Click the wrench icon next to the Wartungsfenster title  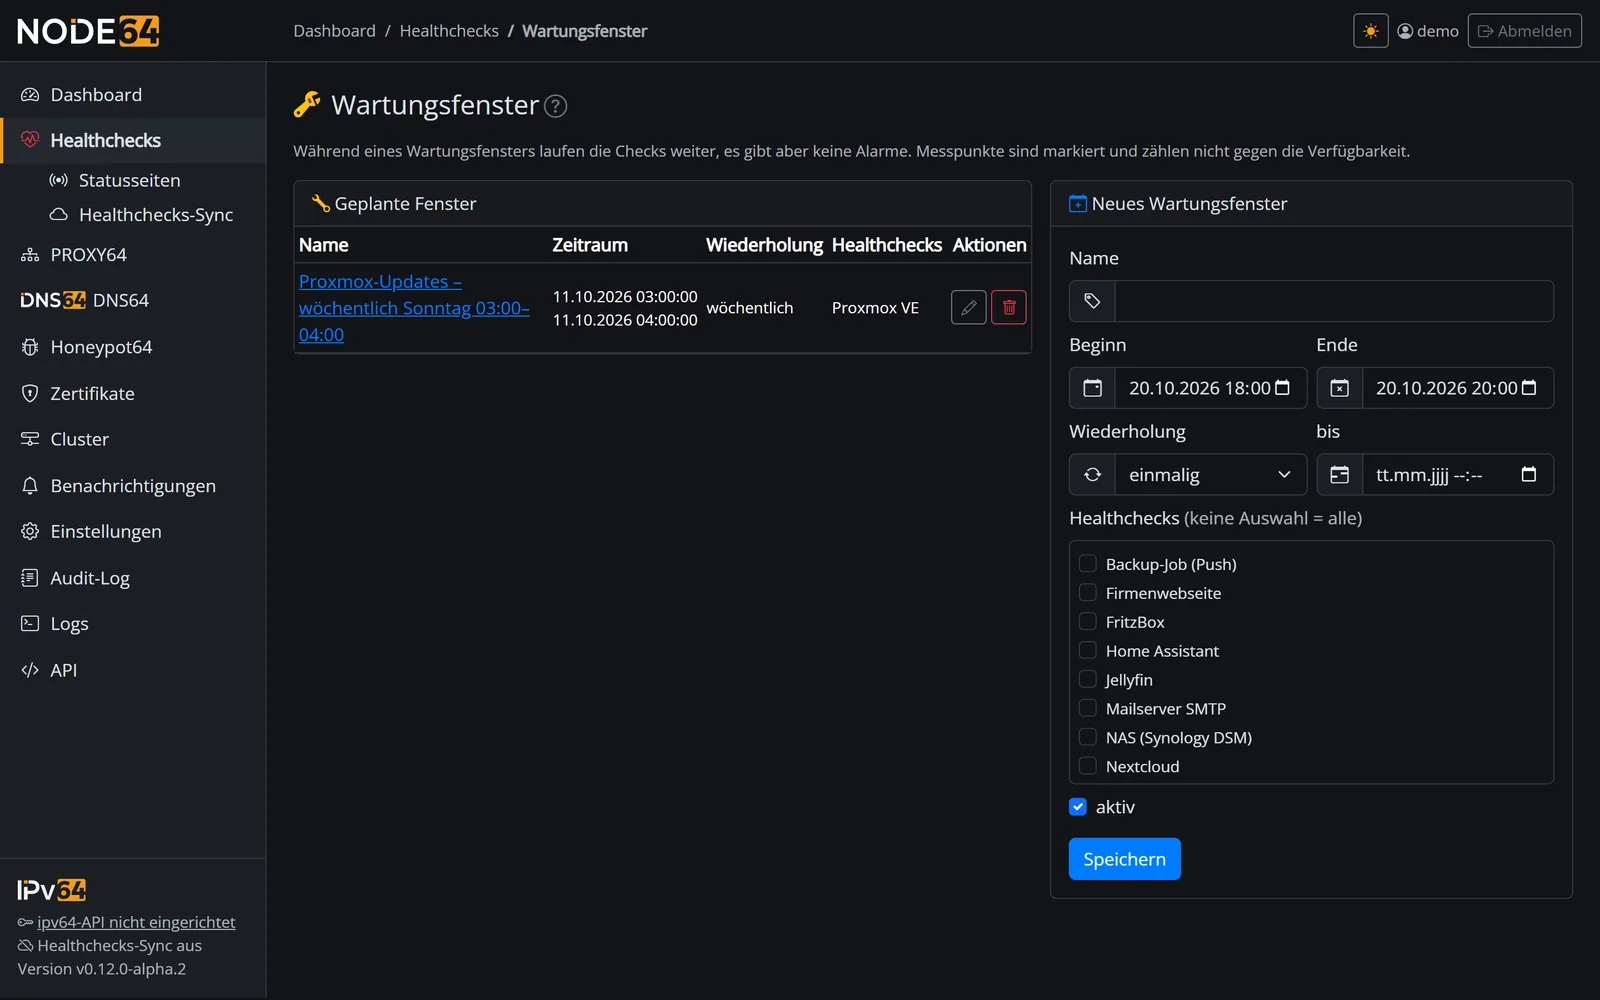pyautogui.click(x=307, y=105)
